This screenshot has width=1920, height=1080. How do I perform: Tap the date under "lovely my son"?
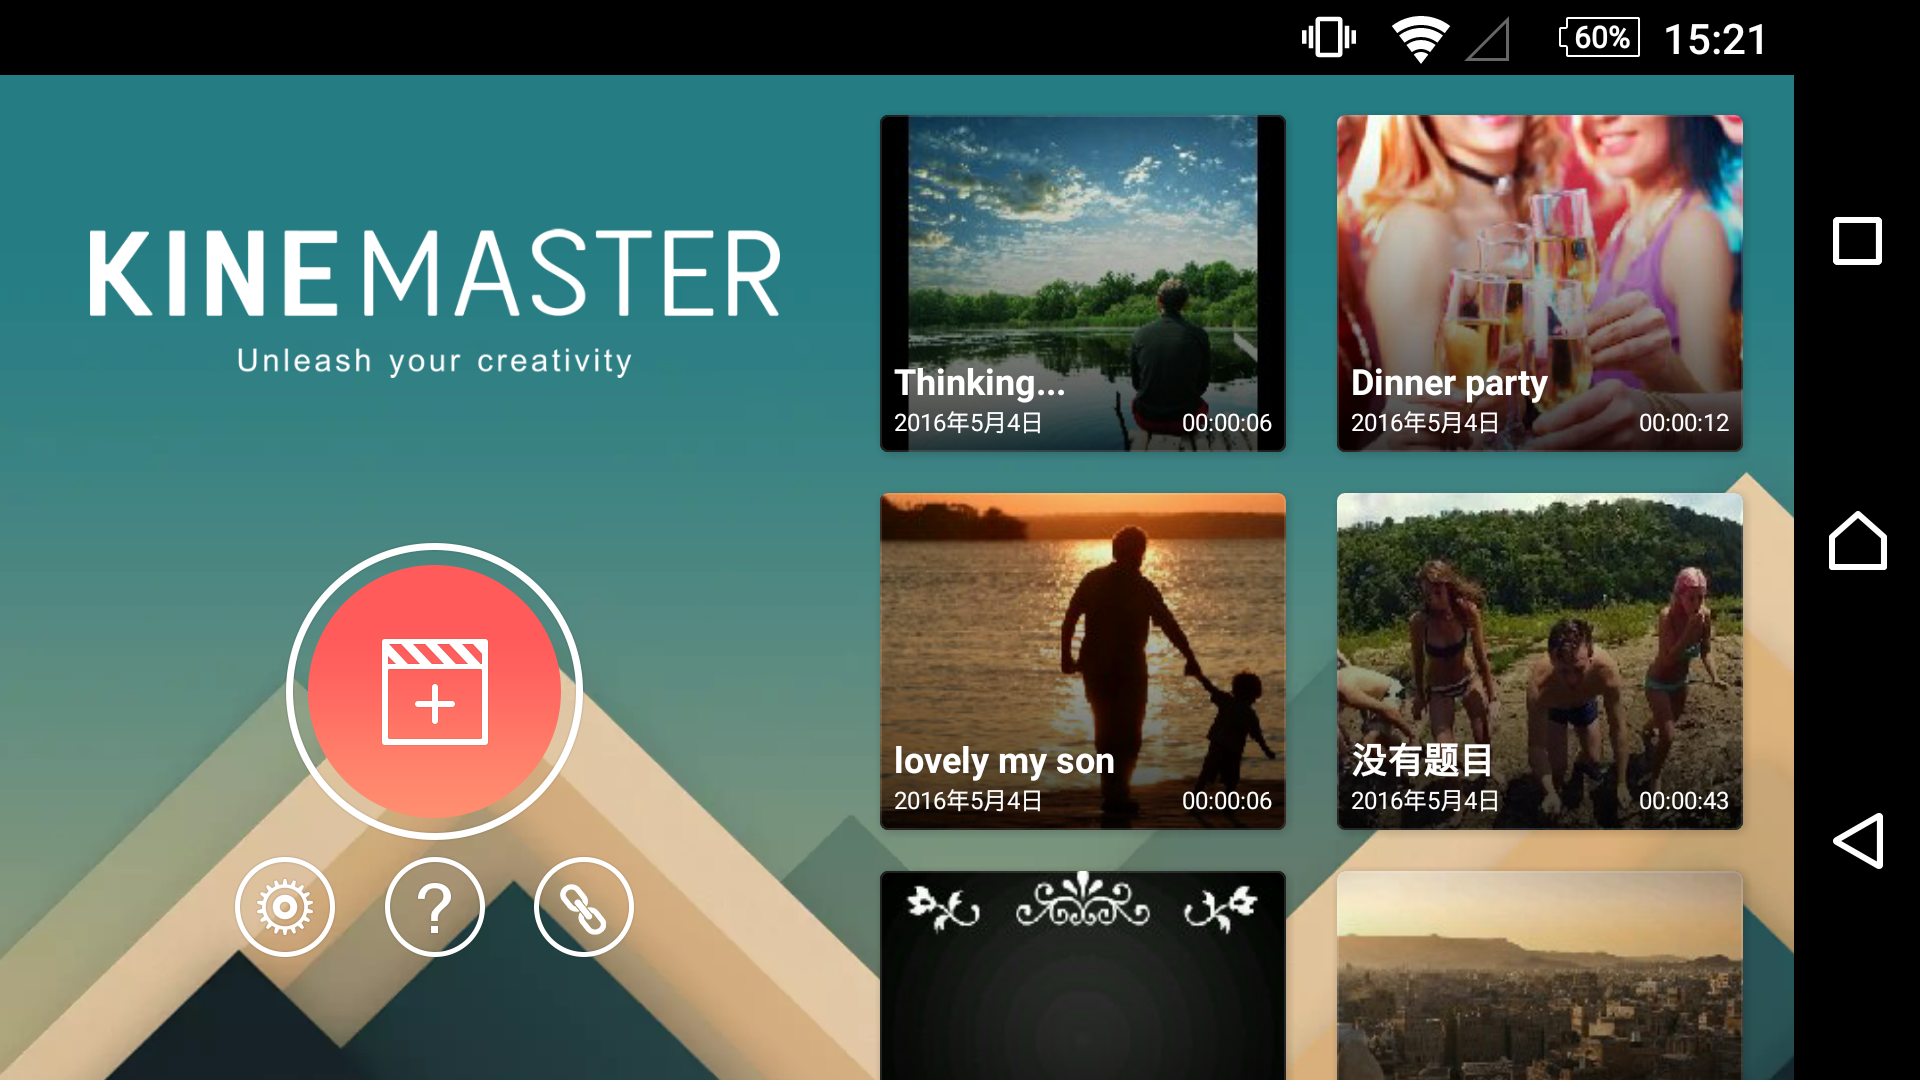coord(968,801)
